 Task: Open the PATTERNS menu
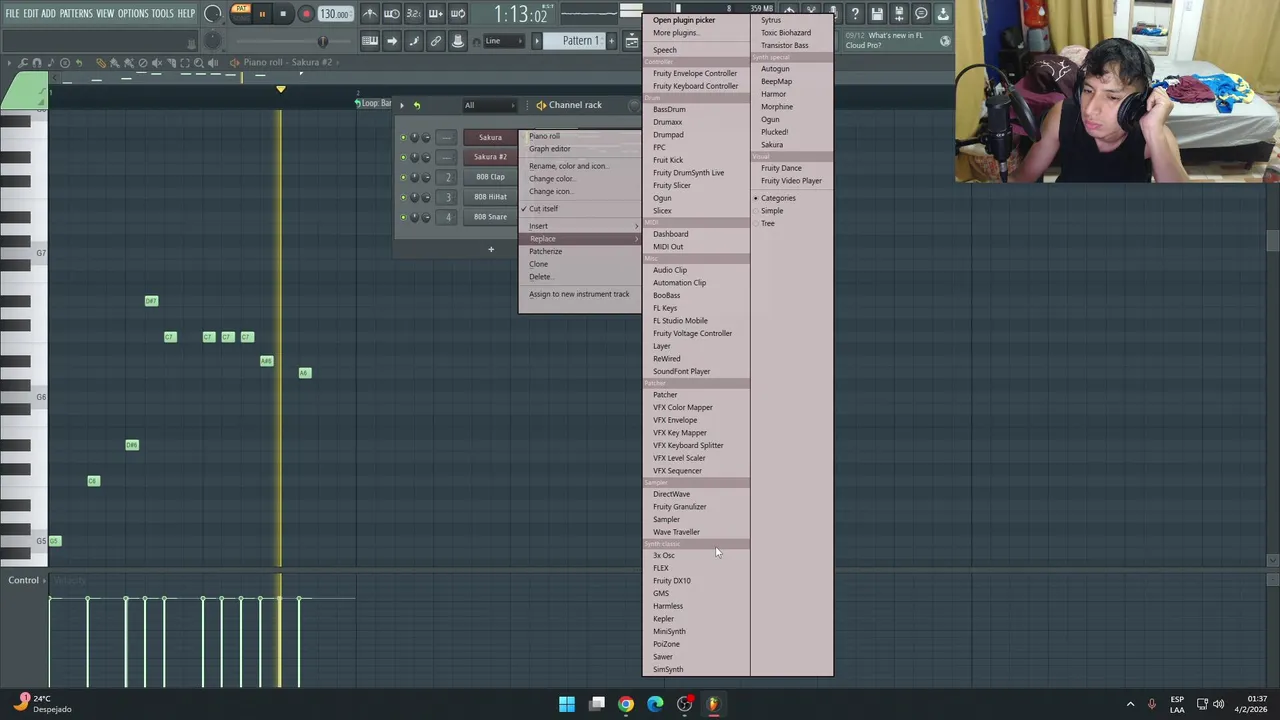coord(76,14)
